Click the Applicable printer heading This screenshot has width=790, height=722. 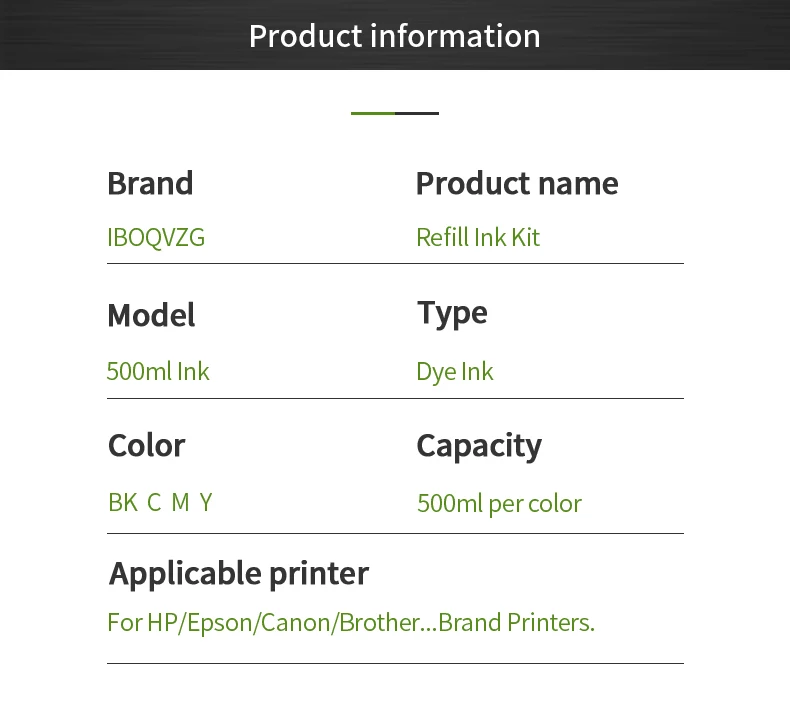(238, 574)
